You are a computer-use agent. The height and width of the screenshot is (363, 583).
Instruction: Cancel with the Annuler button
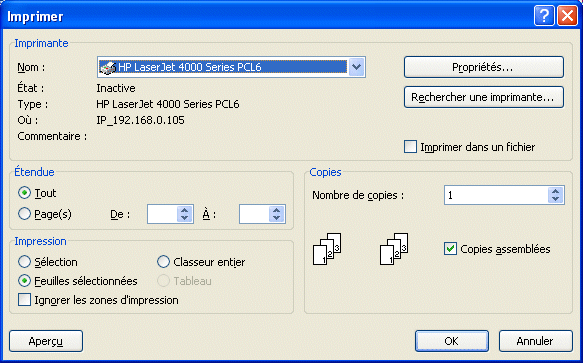click(535, 341)
